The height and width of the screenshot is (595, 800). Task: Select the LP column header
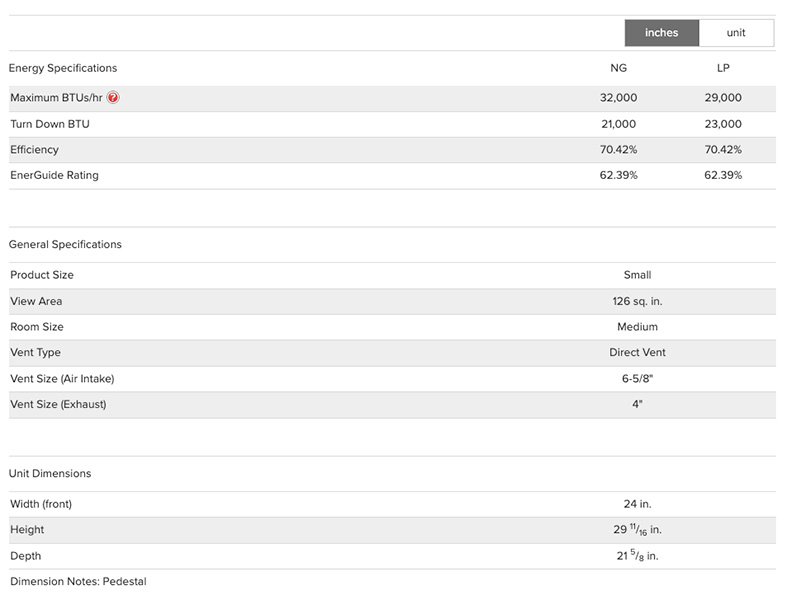(x=723, y=68)
